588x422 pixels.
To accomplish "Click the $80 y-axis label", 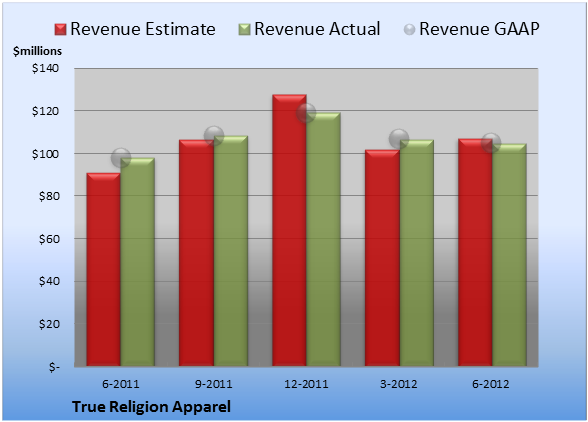I will point(49,196).
